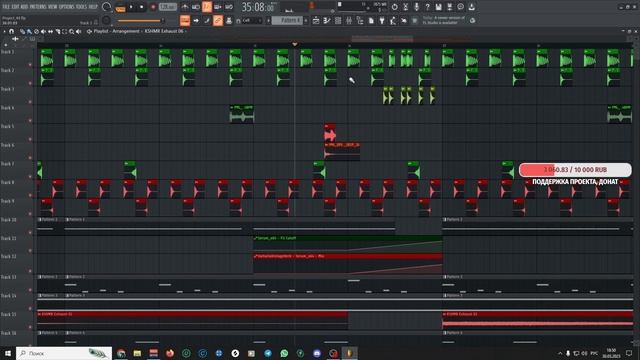Toggle the highlighted multilink to controllers link icon
The image size is (640, 360).
click(x=218, y=20)
